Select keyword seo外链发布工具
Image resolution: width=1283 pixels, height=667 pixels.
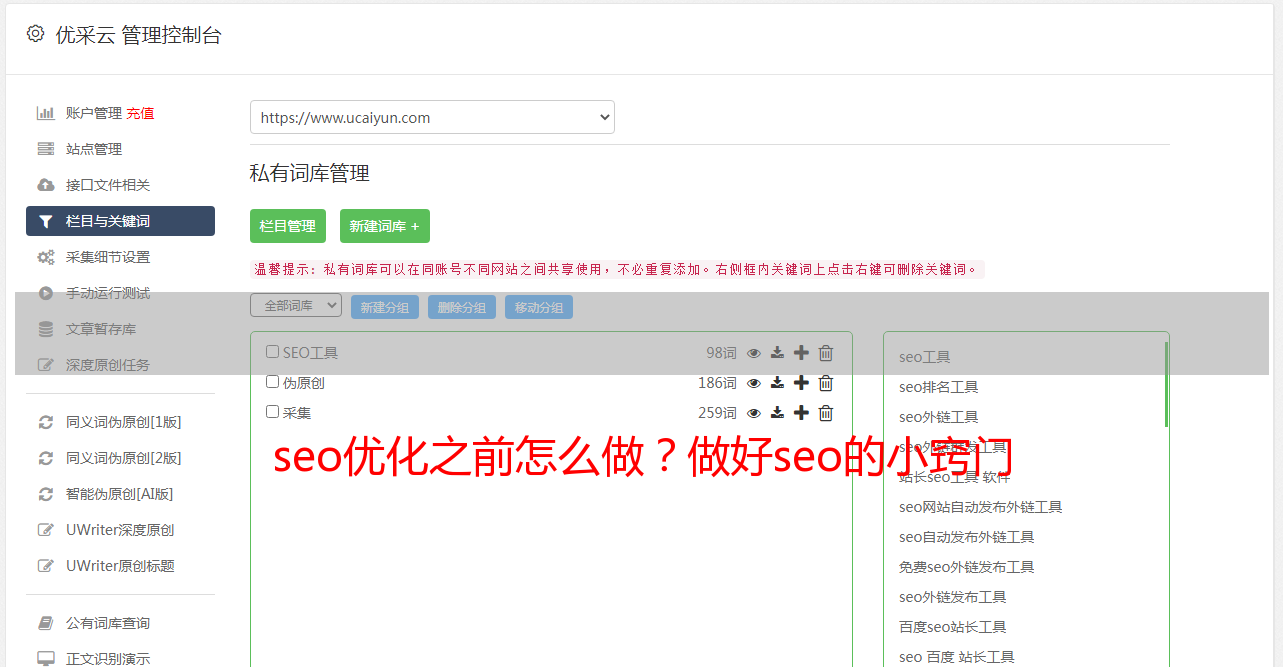pyautogui.click(x=952, y=597)
